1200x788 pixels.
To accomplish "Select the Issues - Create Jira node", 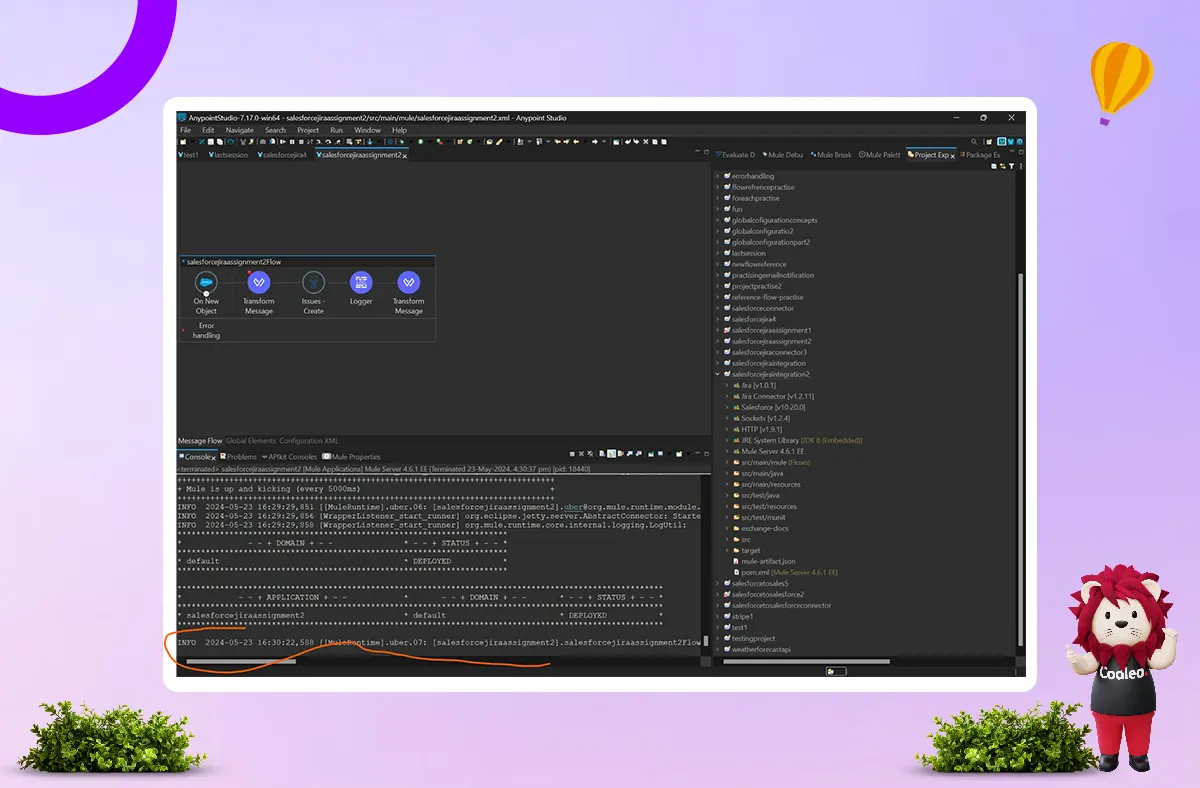I will tap(313, 283).
